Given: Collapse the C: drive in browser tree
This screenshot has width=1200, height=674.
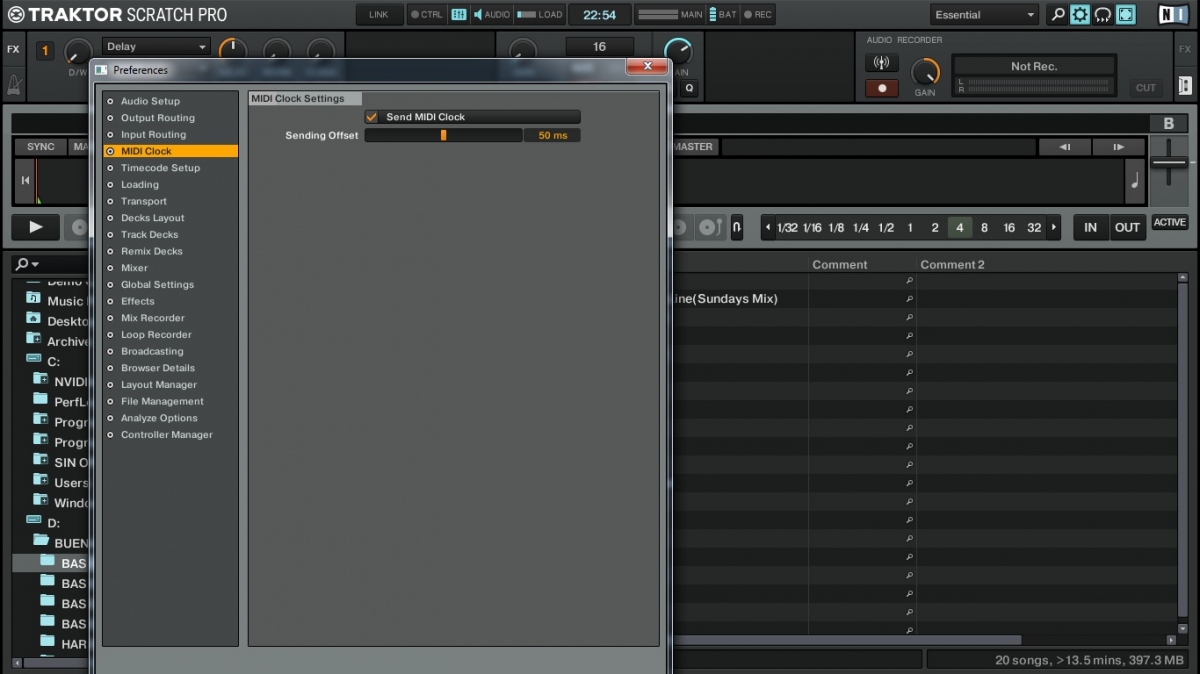Looking at the screenshot, I should (x=33, y=359).
